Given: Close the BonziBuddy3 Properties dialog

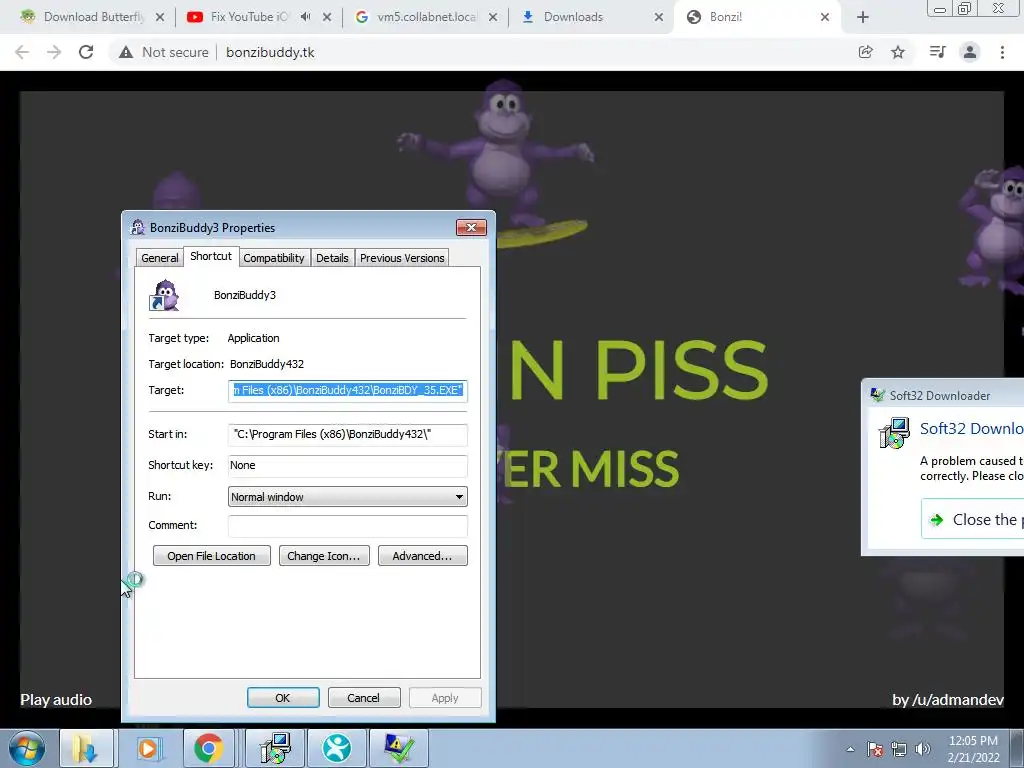Looking at the screenshot, I should pos(471,227).
